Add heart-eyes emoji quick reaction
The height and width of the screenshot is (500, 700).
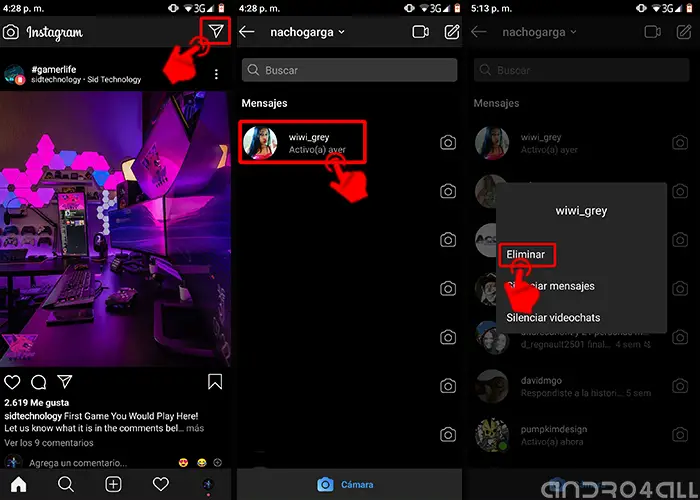[183, 463]
